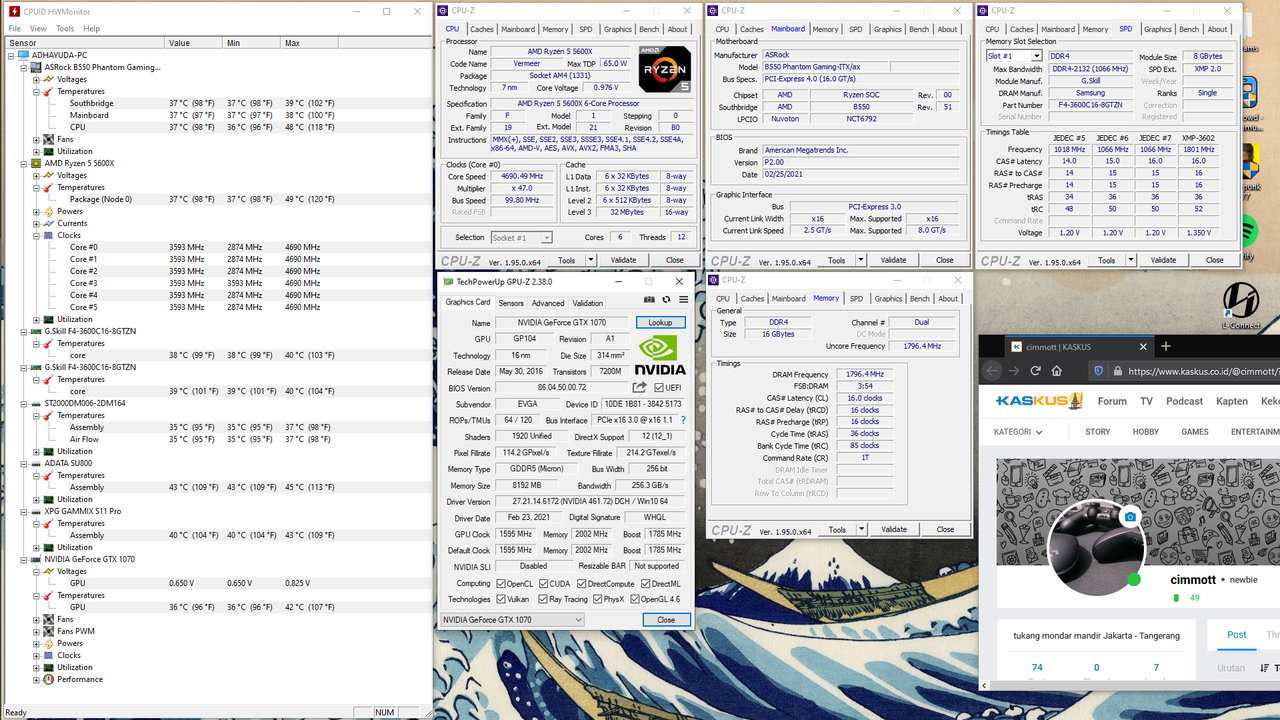Toggle the Ray Tracing checkbox
Image resolution: width=1280 pixels, height=720 pixels.
point(542,599)
